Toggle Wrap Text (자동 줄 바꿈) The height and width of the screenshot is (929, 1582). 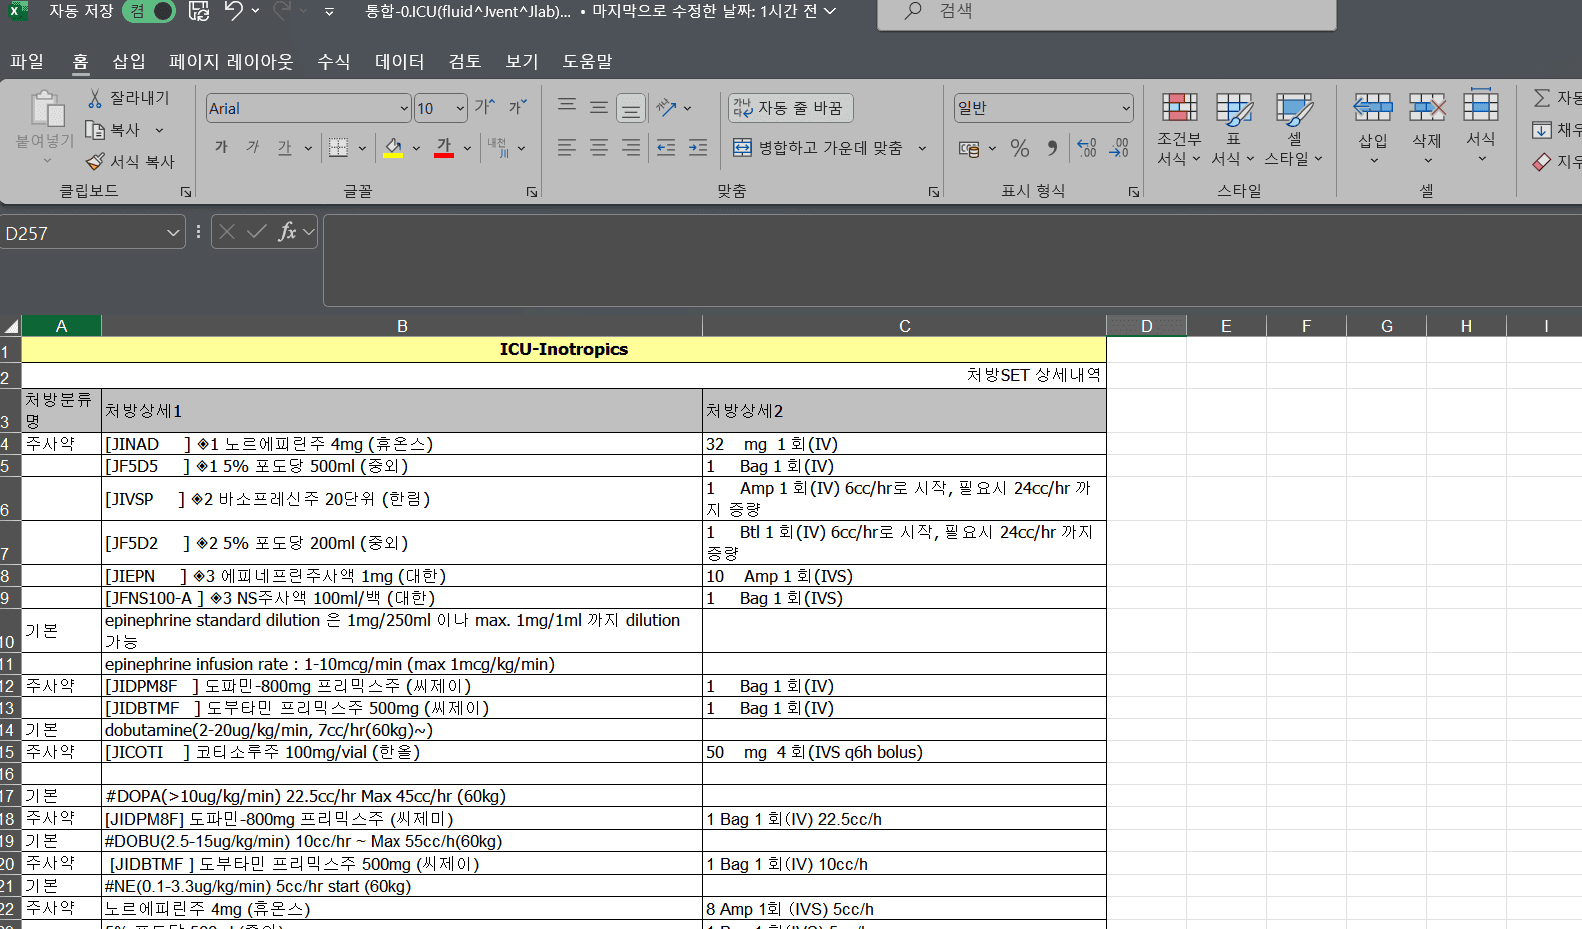790,108
